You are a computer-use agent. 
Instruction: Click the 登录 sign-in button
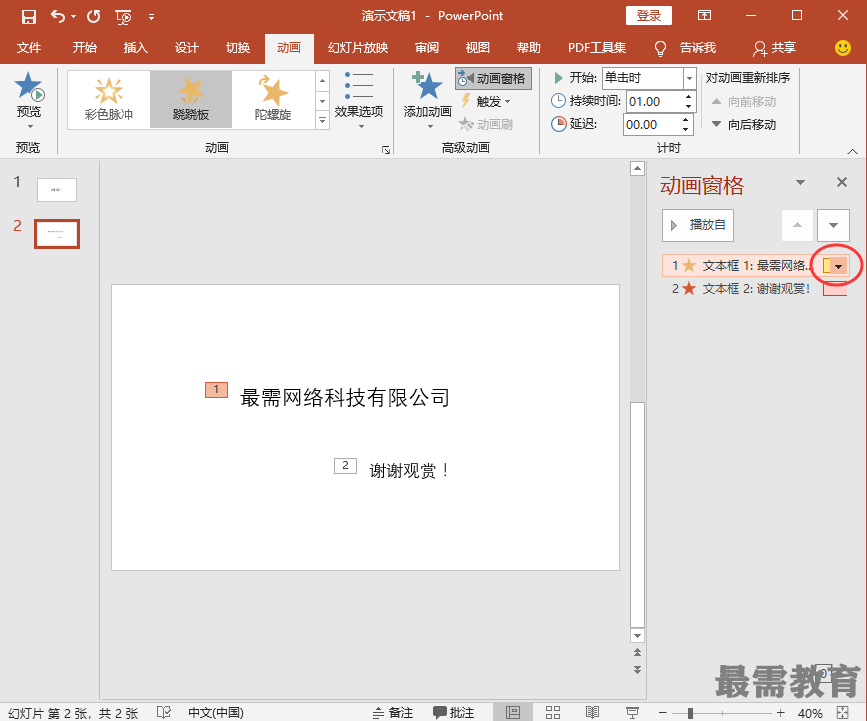click(649, 15)
